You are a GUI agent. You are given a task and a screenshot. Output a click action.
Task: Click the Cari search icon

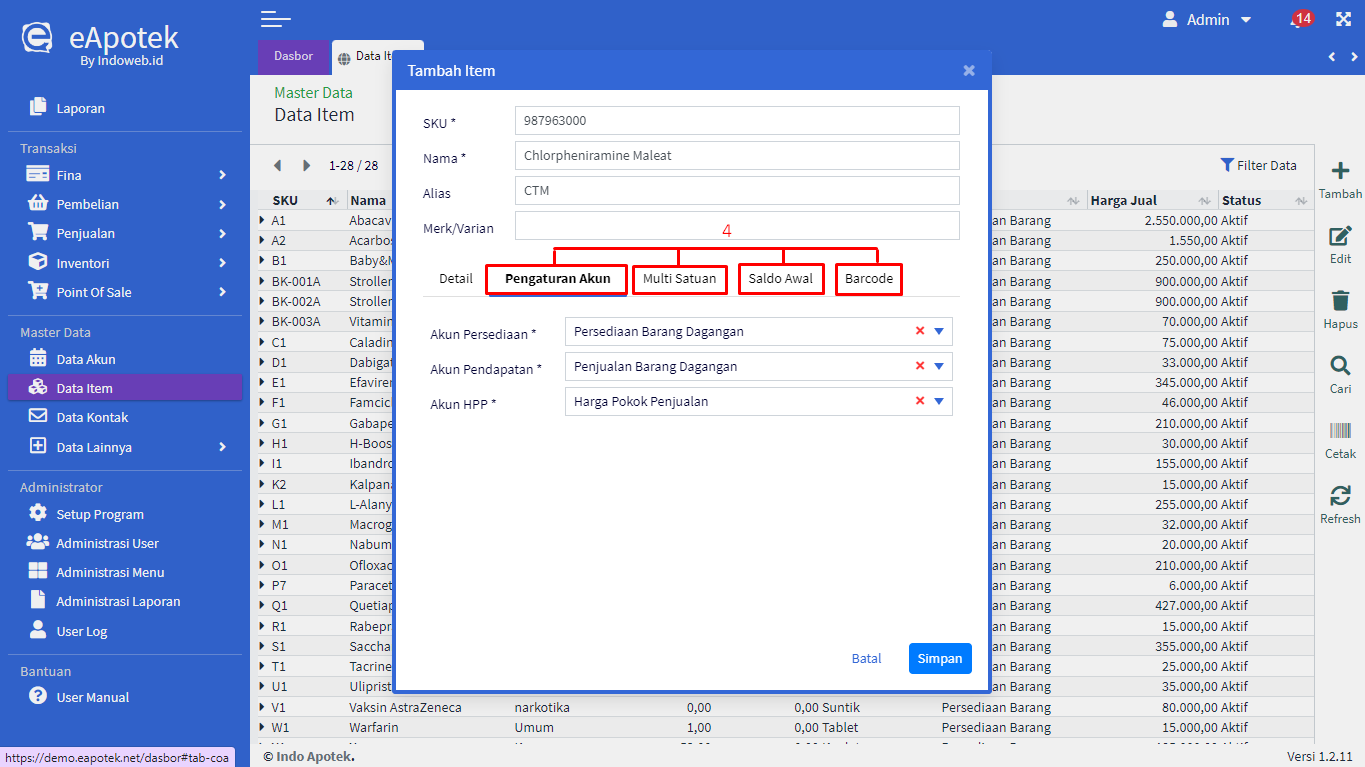[1340, 366]
